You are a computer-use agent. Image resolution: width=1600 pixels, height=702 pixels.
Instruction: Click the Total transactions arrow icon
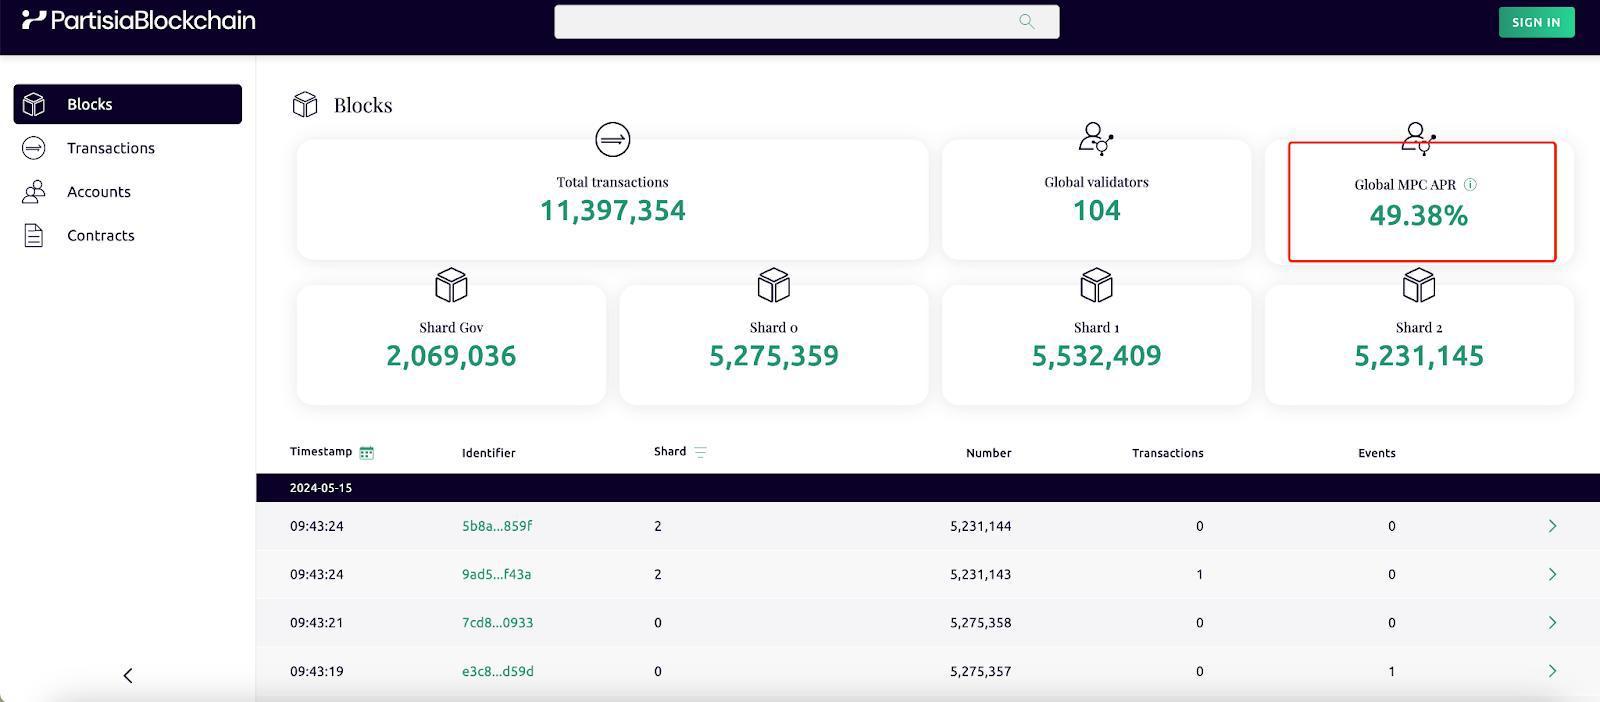[x=612, y=139]
